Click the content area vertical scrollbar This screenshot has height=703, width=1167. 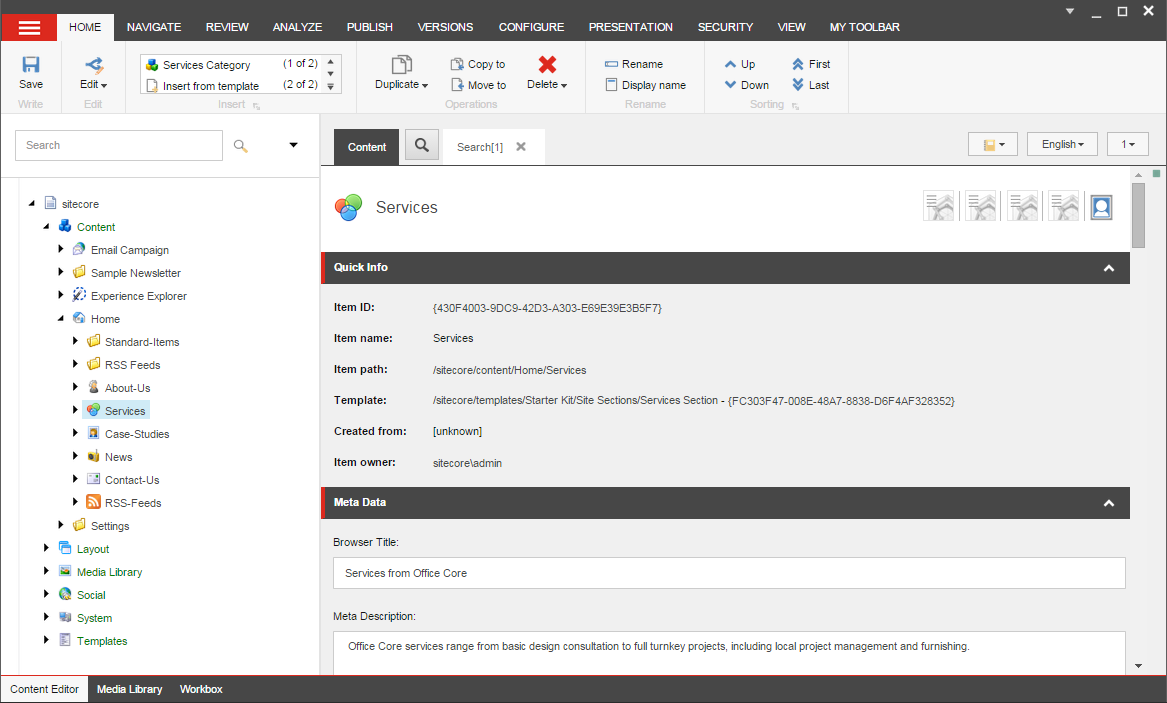click(1138, 214)
